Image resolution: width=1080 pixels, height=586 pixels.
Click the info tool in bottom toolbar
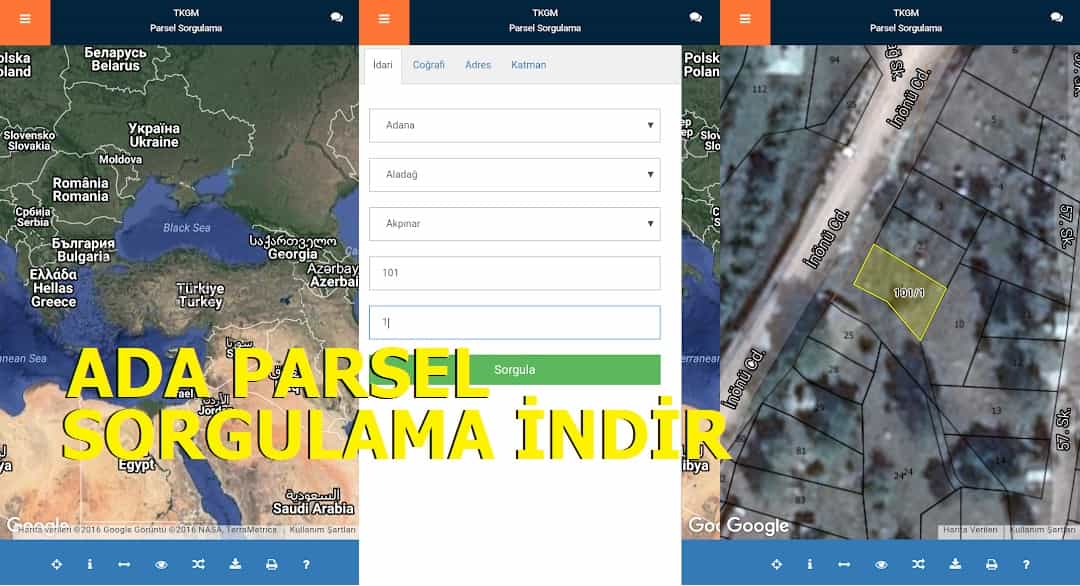(x=90, y=564)
